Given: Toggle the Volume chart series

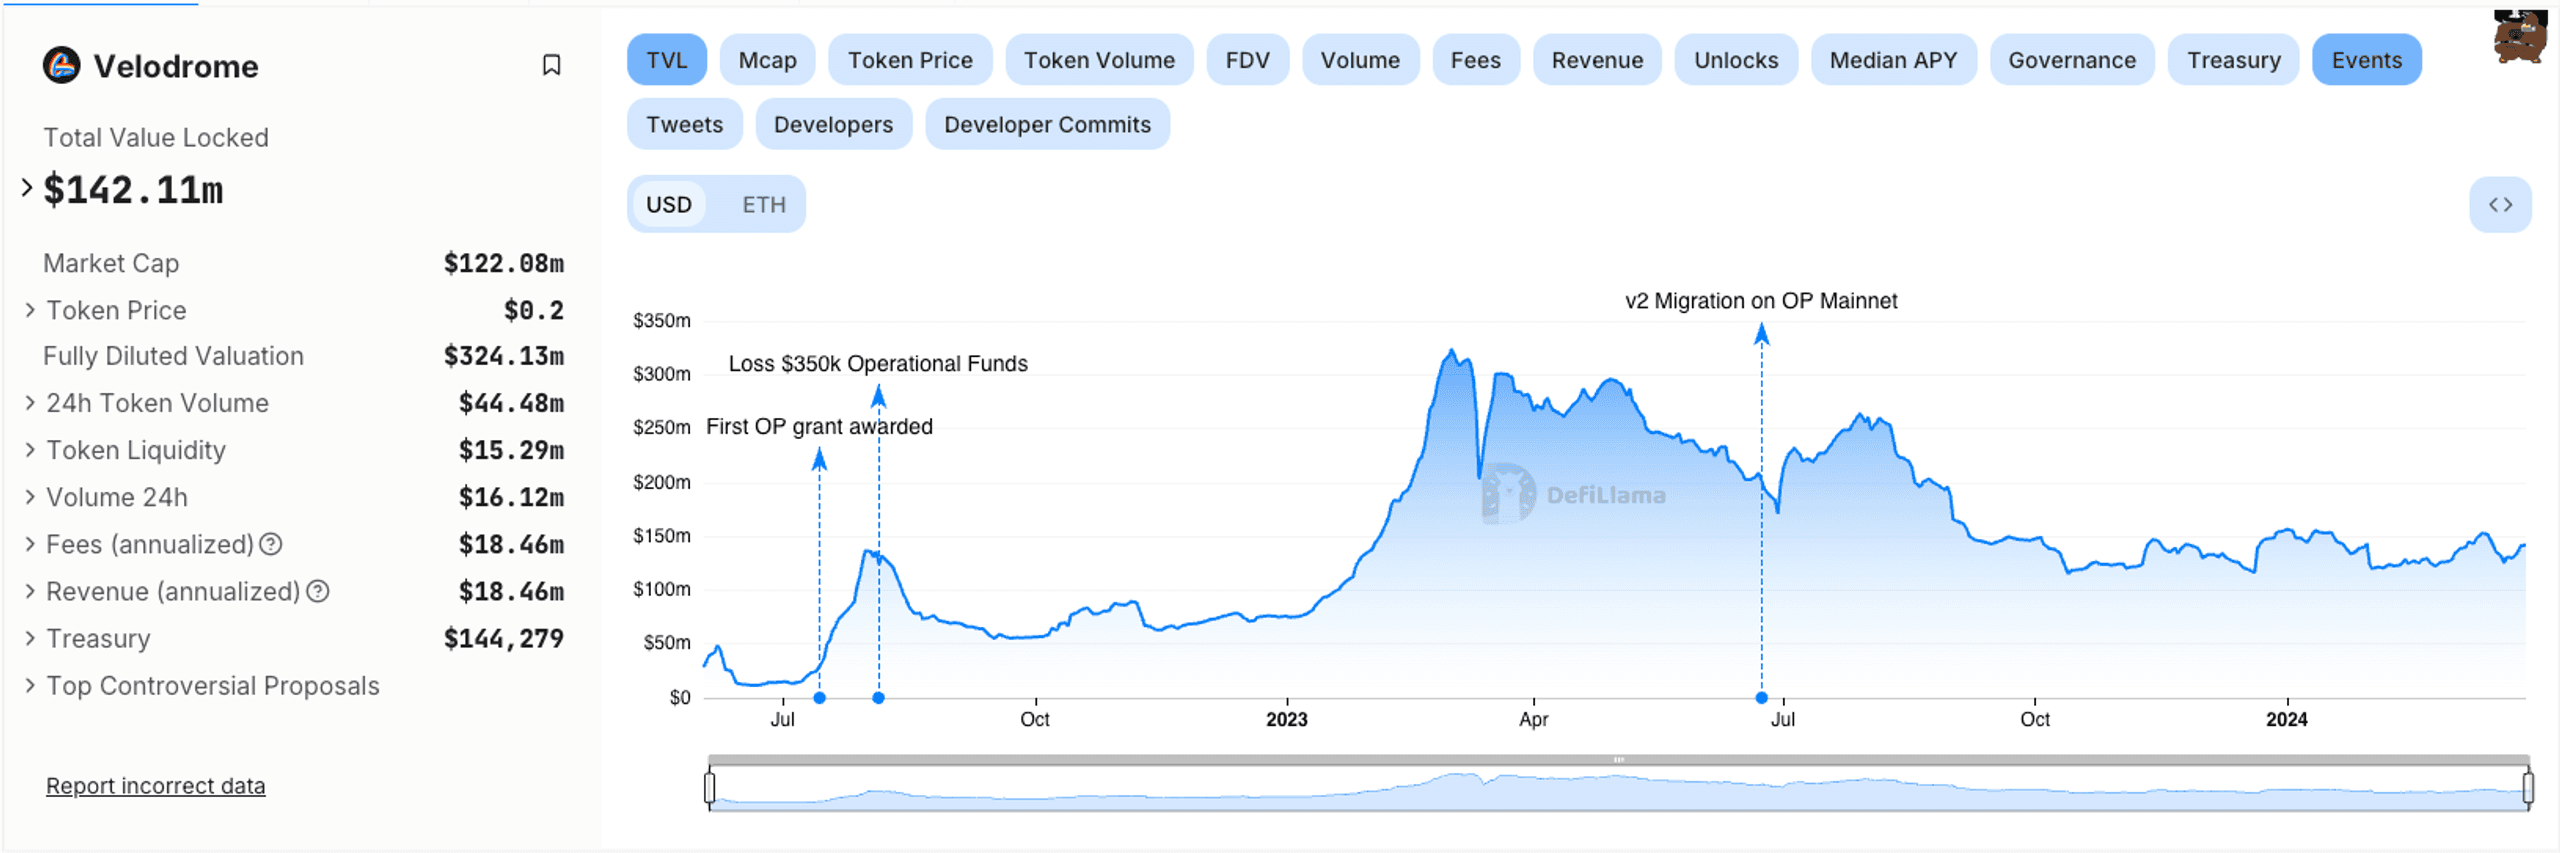Looking at the screenshot, I should click(x=1360, y=60).
